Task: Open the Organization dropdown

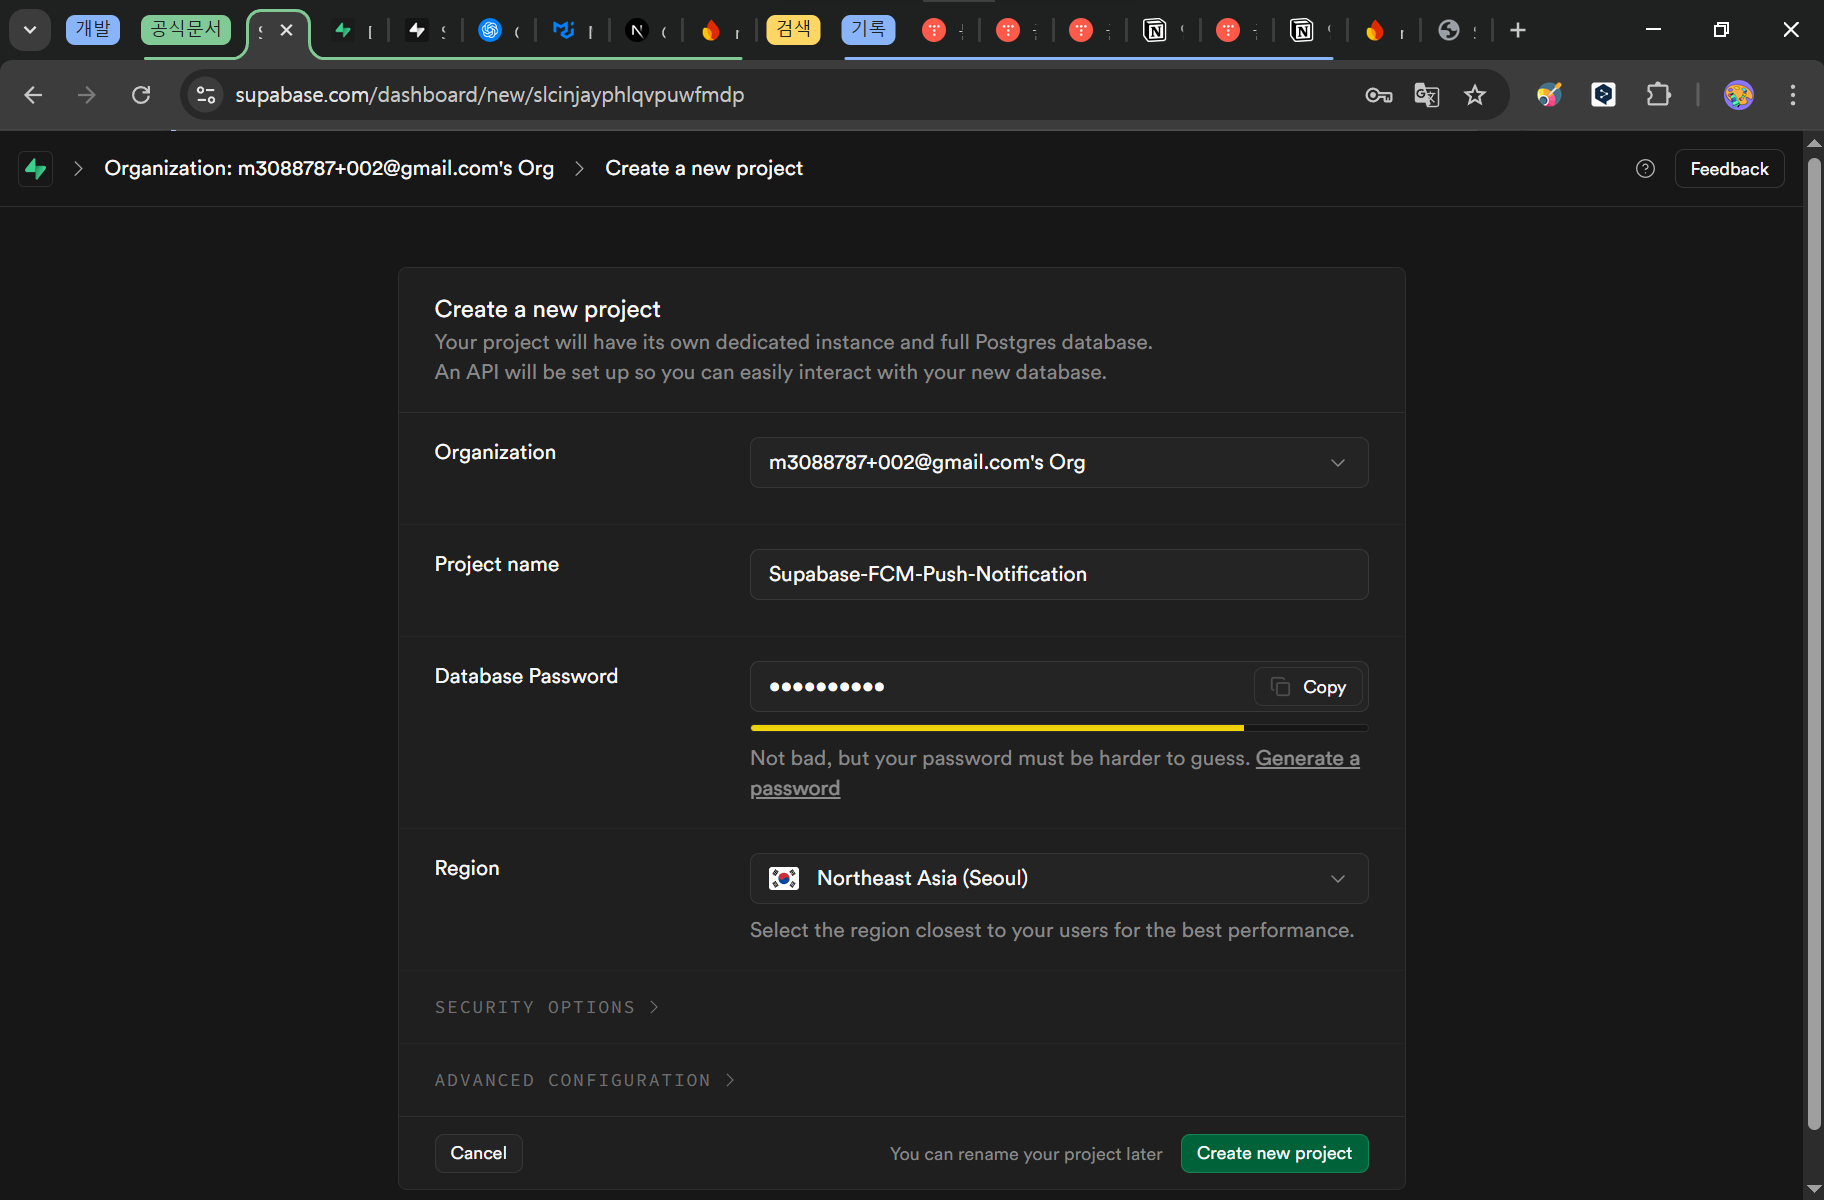Action: 1059,462
